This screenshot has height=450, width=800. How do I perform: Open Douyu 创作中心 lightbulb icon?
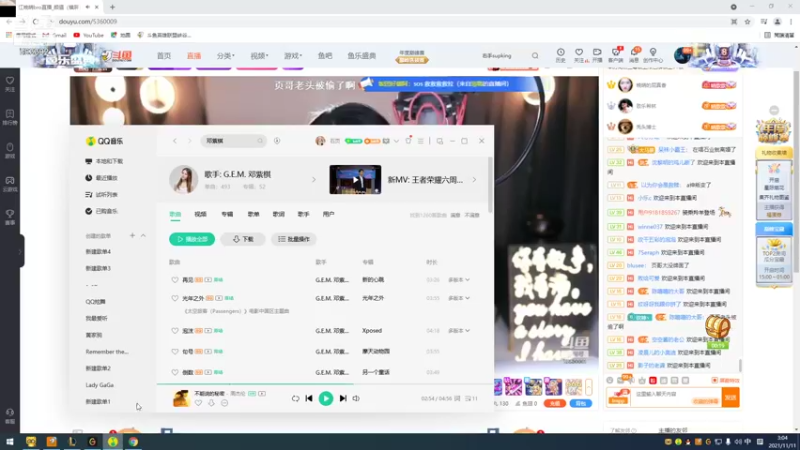[653, 55]
